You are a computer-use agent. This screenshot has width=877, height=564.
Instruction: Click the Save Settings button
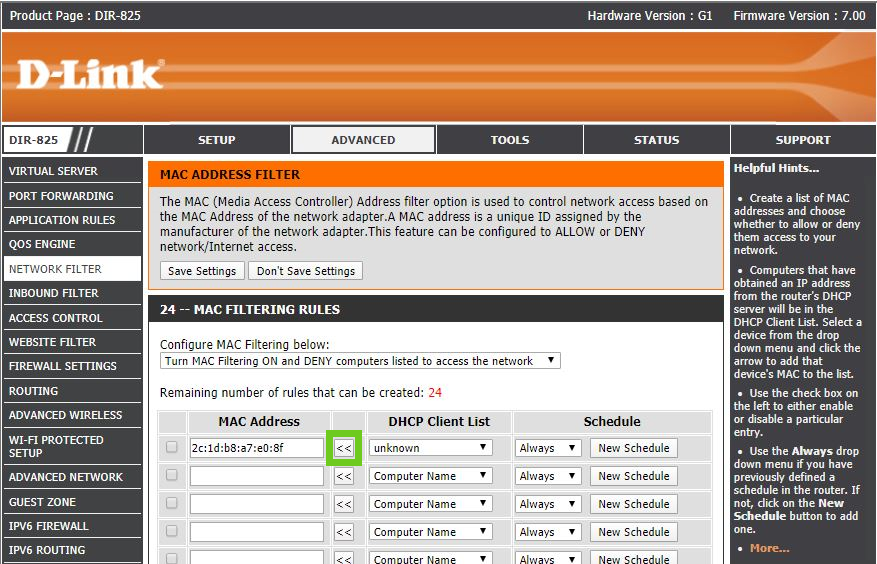pos(202,271)
